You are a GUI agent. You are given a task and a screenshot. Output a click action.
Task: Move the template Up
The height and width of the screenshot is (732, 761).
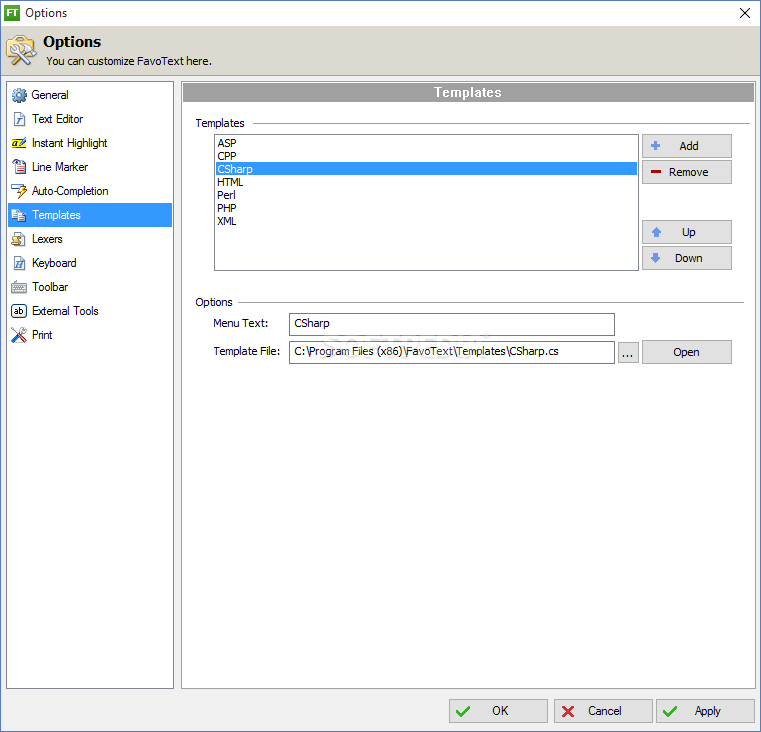click(687, 232)
